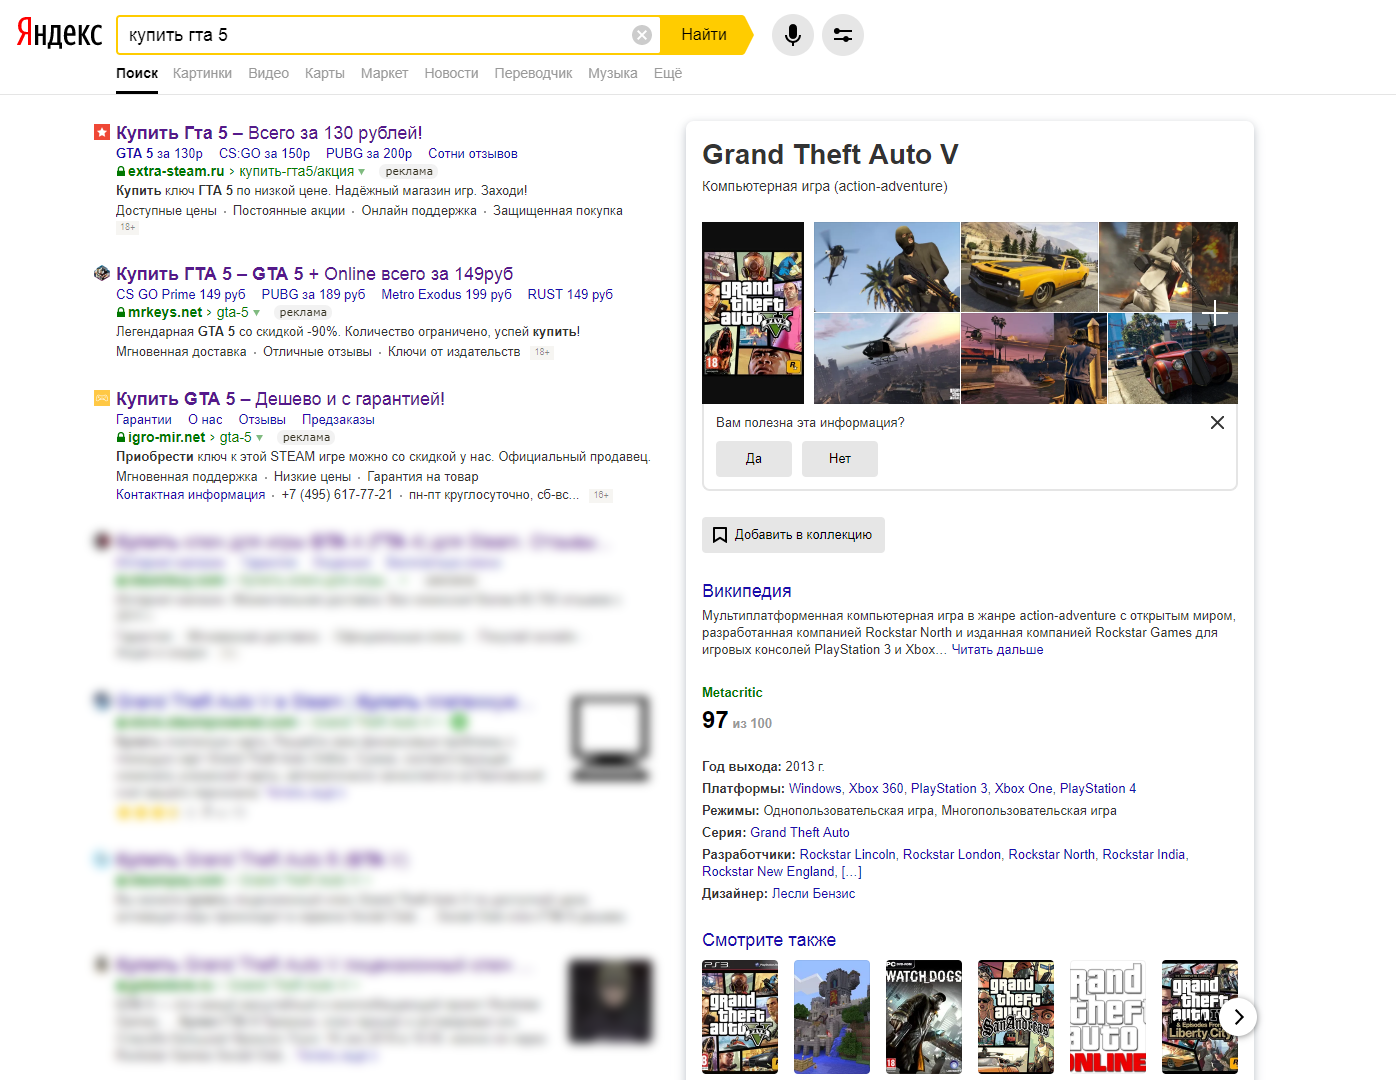Open search settings sliders icon

[x=843, y=35]
